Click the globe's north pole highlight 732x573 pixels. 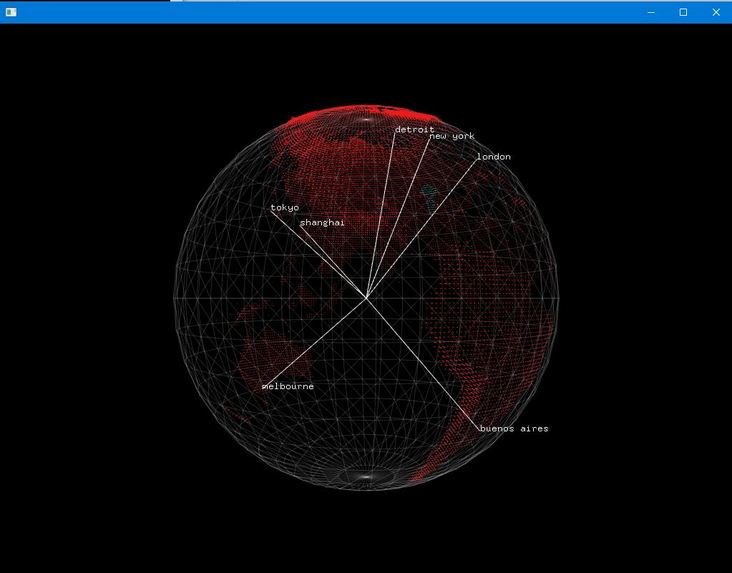pyautogui.click(x=367, y=120)
